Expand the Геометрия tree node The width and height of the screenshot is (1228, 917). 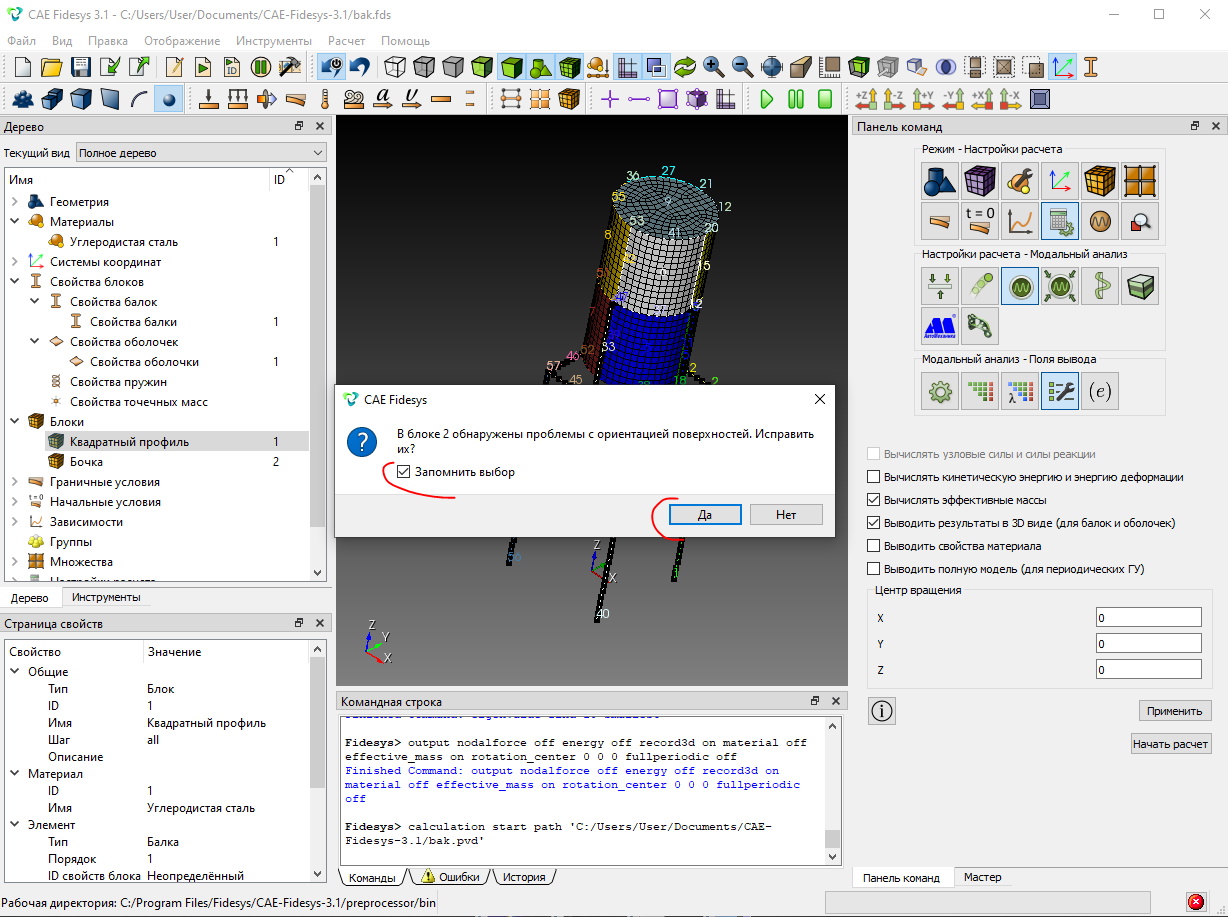14,202
